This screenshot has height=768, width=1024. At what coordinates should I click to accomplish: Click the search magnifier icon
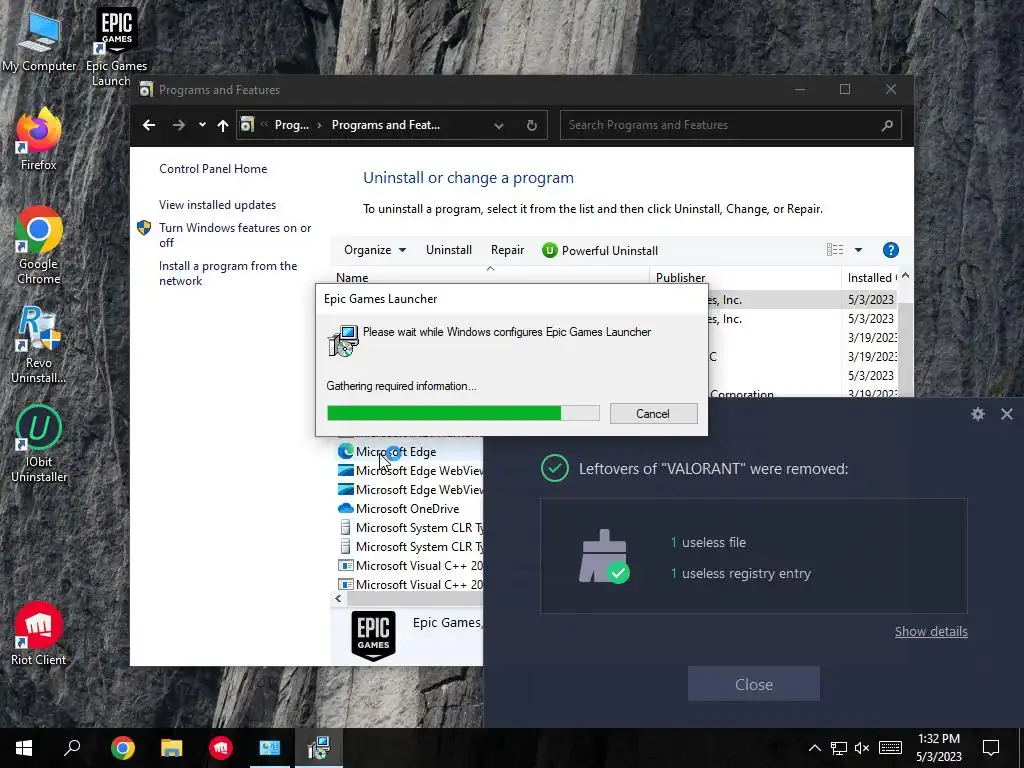click(887, 125)
